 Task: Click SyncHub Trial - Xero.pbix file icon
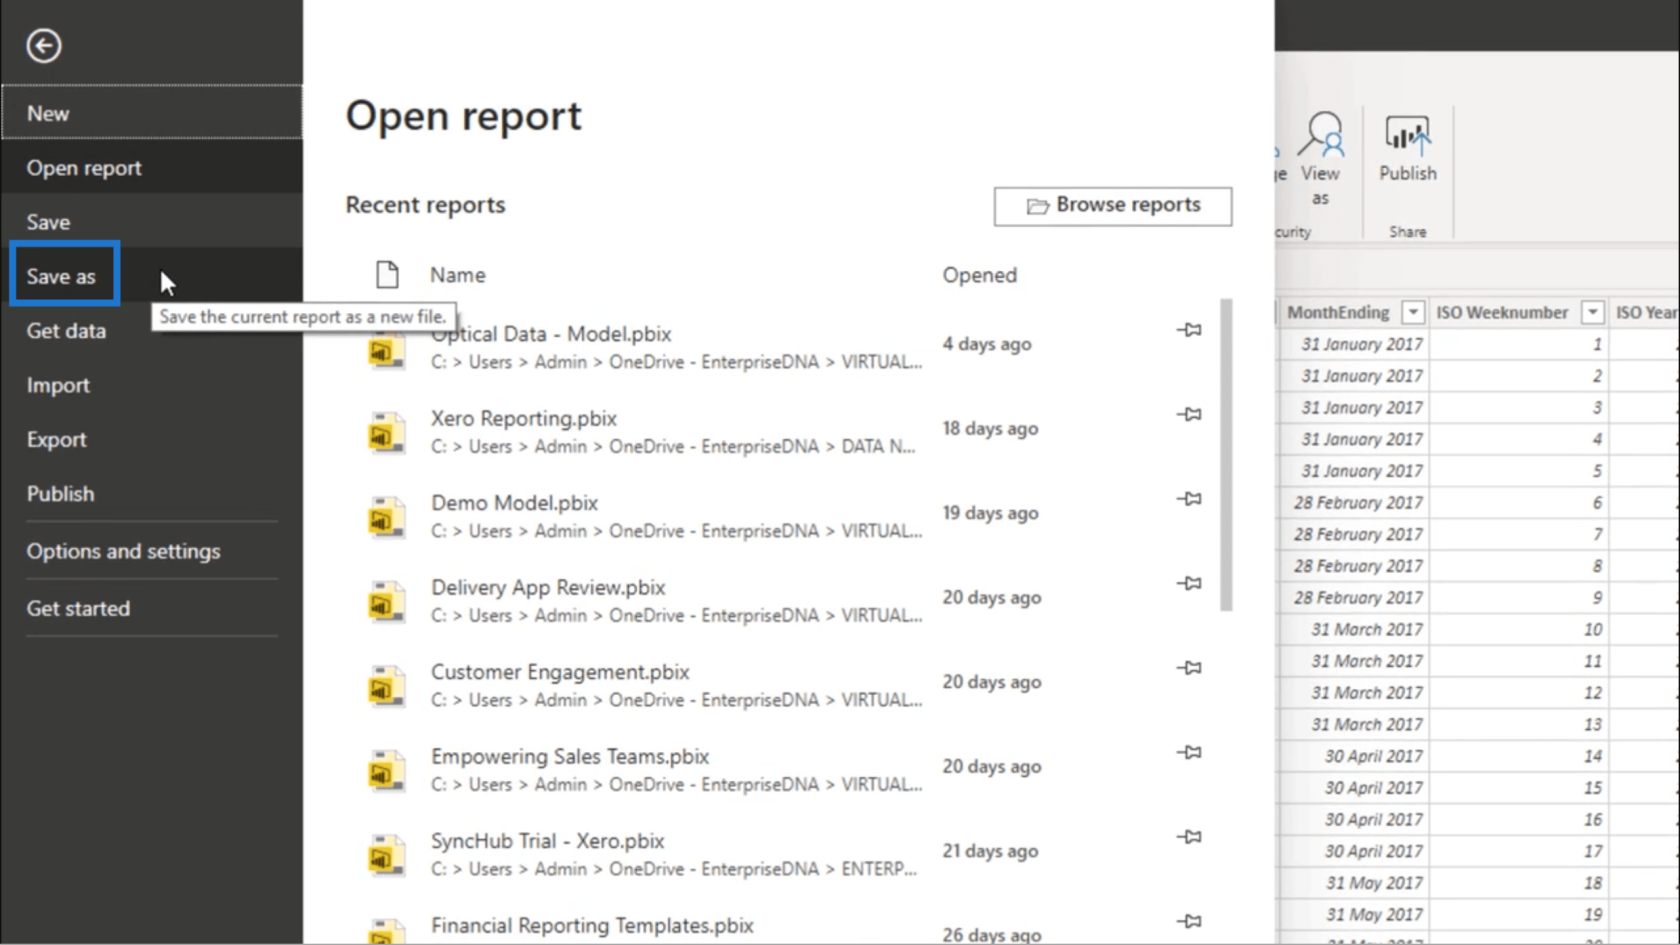(x=386, y=855)
